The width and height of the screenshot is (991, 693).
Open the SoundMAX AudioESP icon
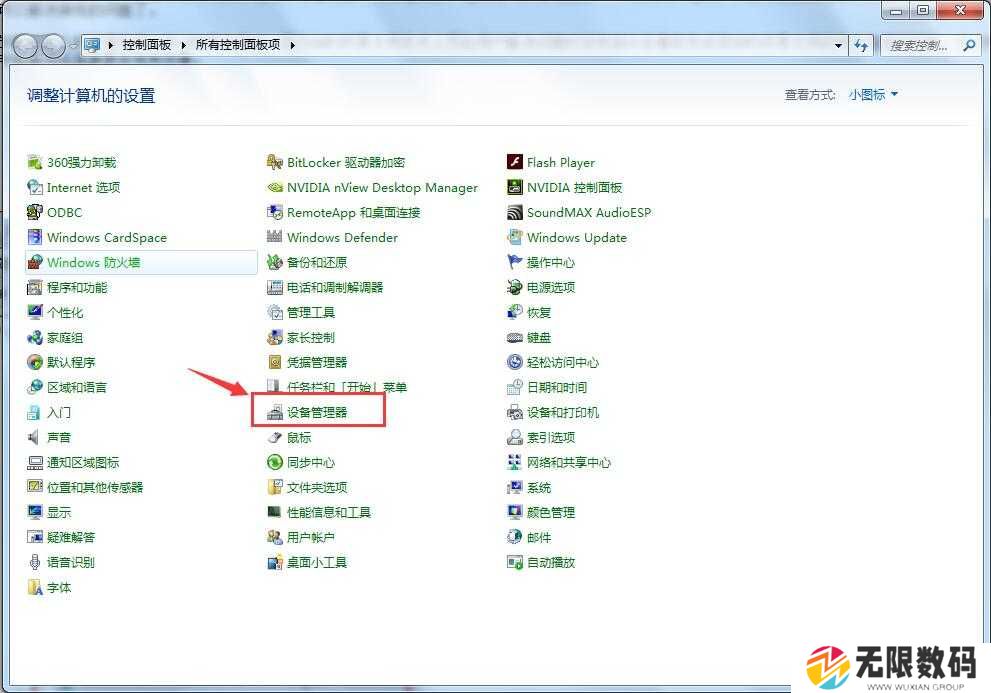click(514, 212)
